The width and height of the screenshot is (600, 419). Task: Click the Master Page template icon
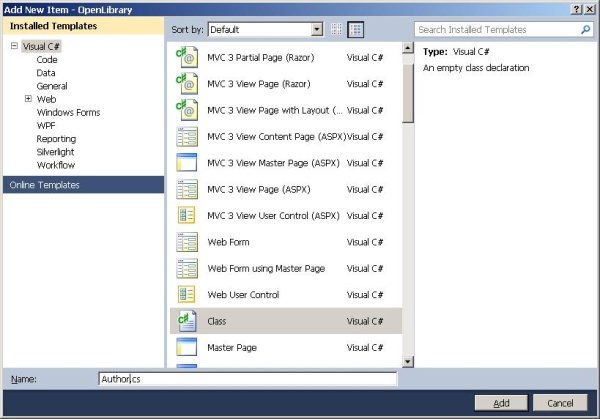(x=187, y=347)
